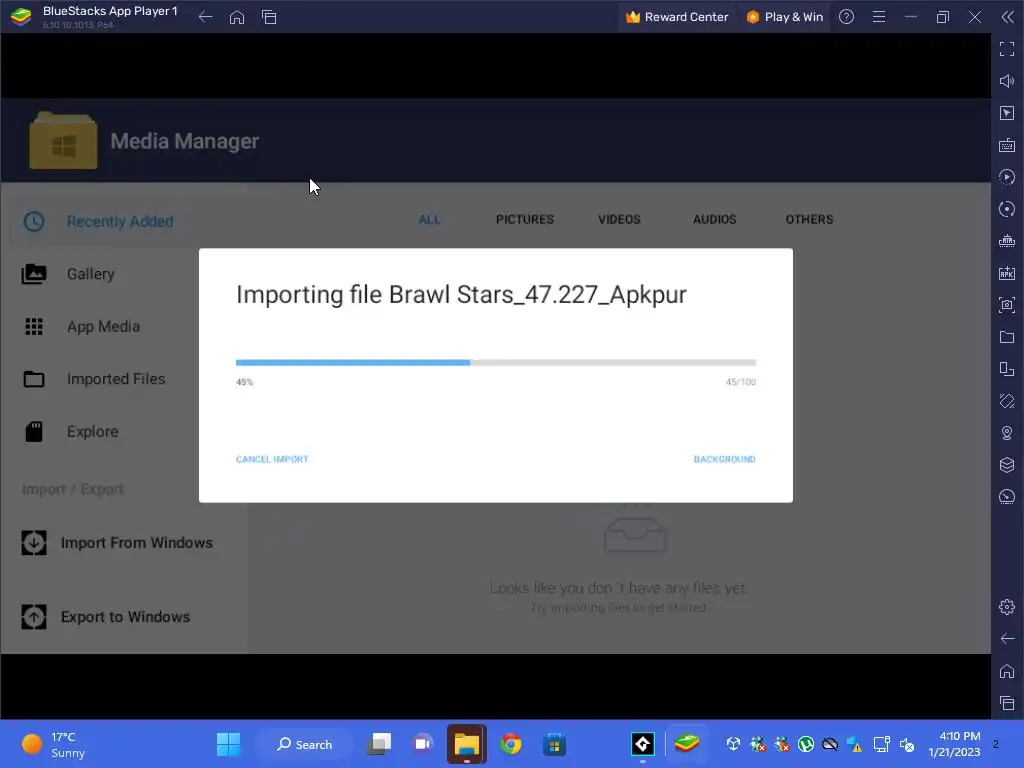Click the shake device icon
The height and width of the screenshot is (768, 1024).
1007,401
